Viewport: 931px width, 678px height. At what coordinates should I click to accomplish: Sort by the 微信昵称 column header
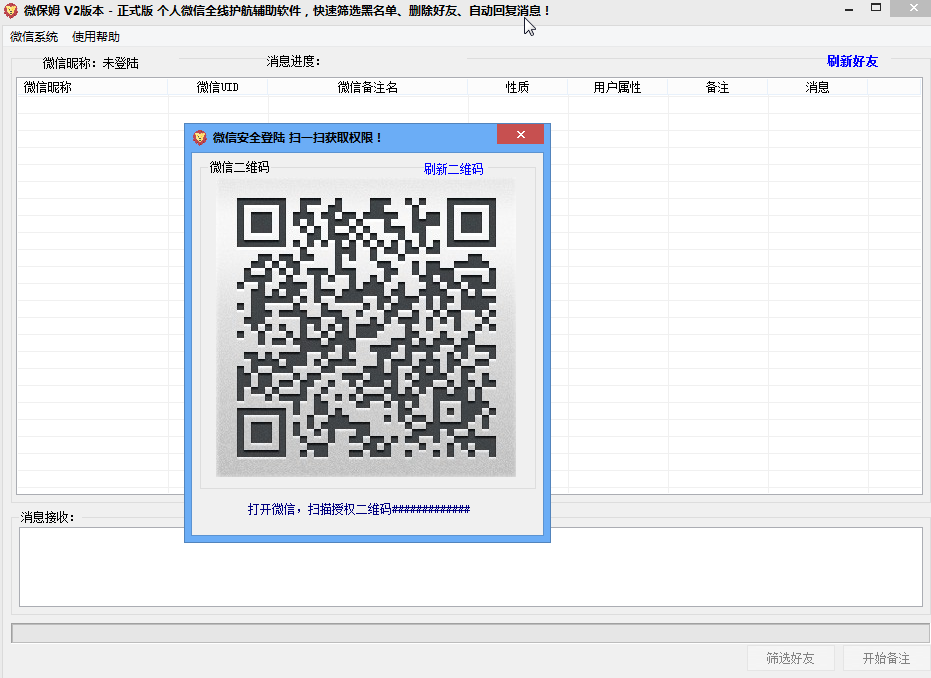(x=92, y=87)
